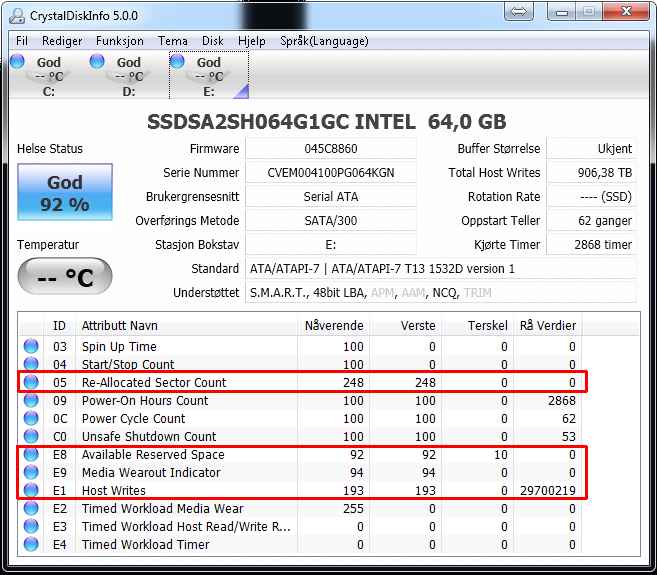The width and height of the screenshot is (657, 575).
Task: Click the Nåverende column header
Action: point(334,326)
